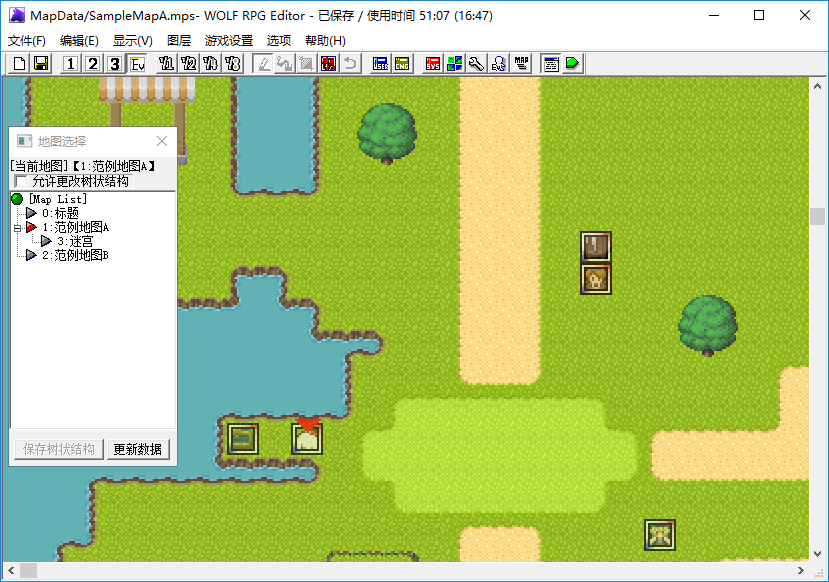Open game settings with wrench icon
Viewport: 829px width, 582px height.
476,64
